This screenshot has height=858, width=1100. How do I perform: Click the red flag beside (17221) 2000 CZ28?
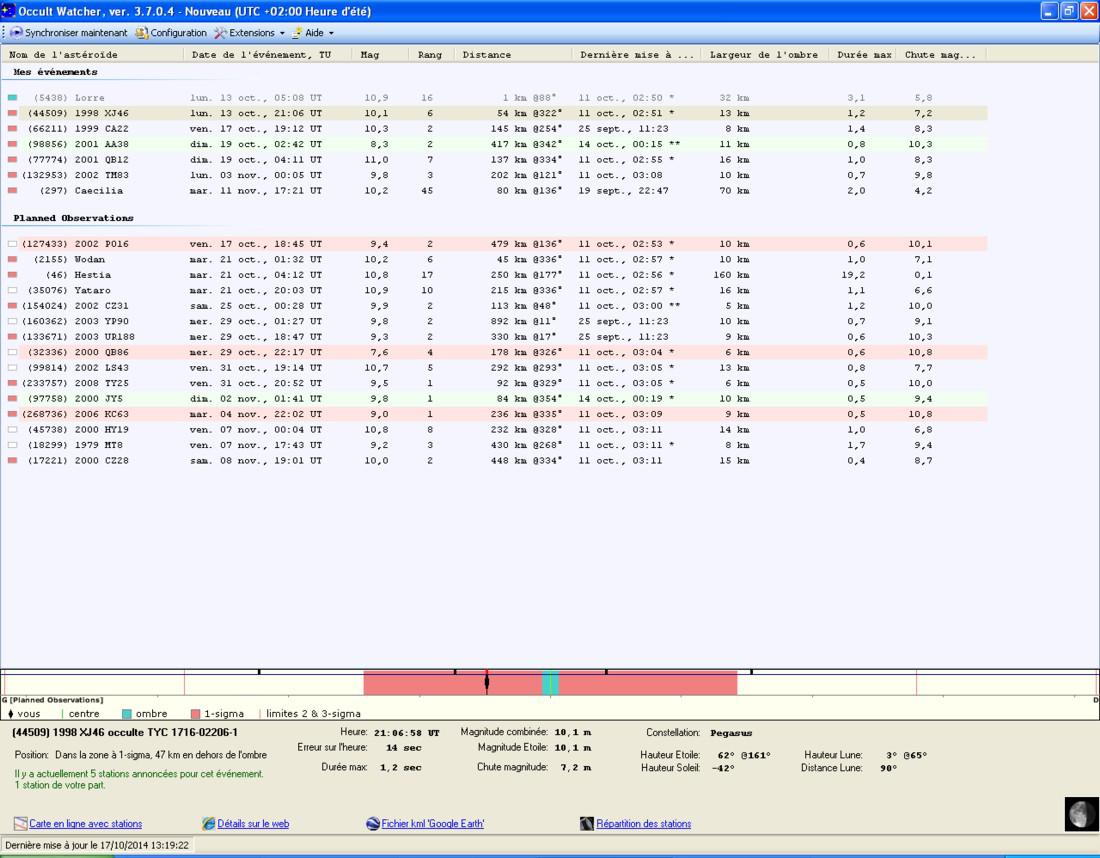pos(13,460)
